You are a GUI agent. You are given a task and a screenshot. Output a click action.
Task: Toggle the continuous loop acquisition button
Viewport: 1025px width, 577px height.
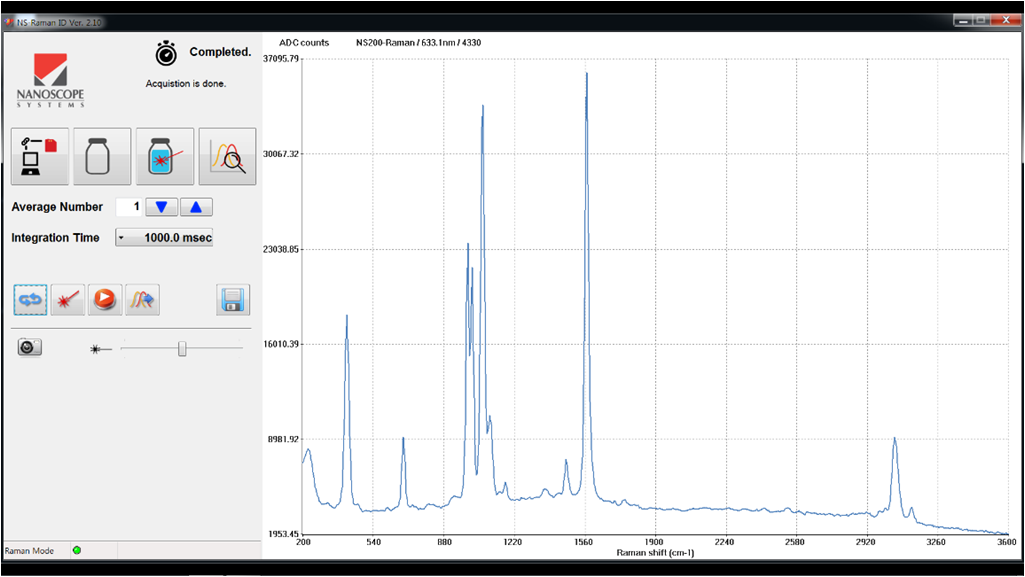[x=30, y=300]
